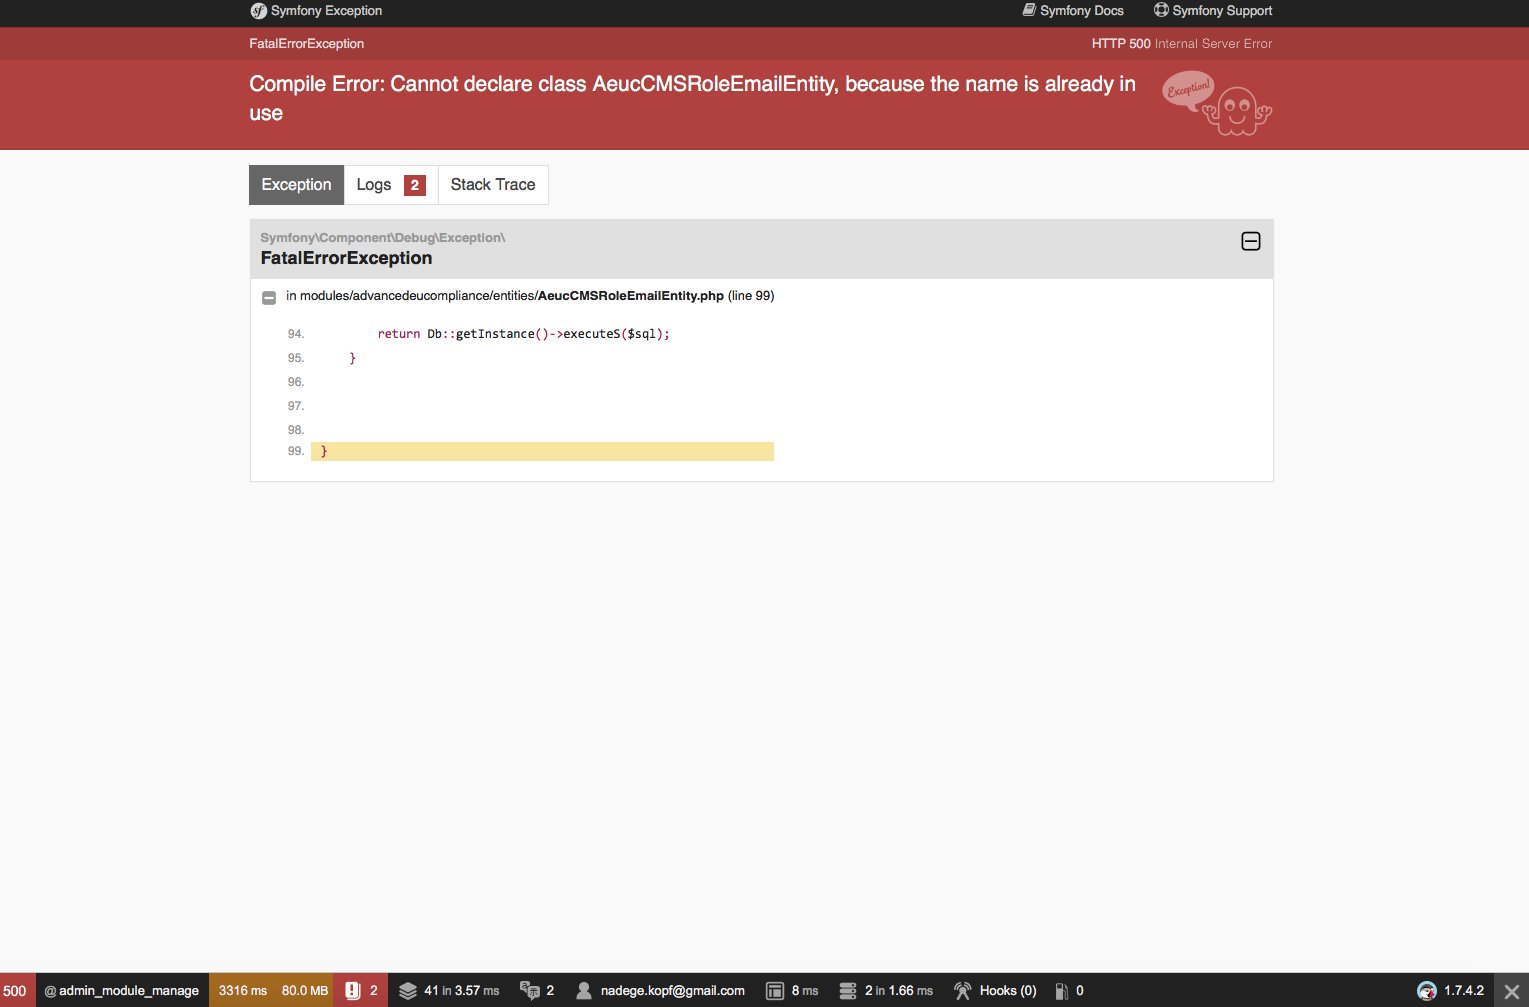Image resolution: width=1529 pixels, height=1007 pixels.
Task: Click the Logs count badge 2
Action: click(415, 185)
